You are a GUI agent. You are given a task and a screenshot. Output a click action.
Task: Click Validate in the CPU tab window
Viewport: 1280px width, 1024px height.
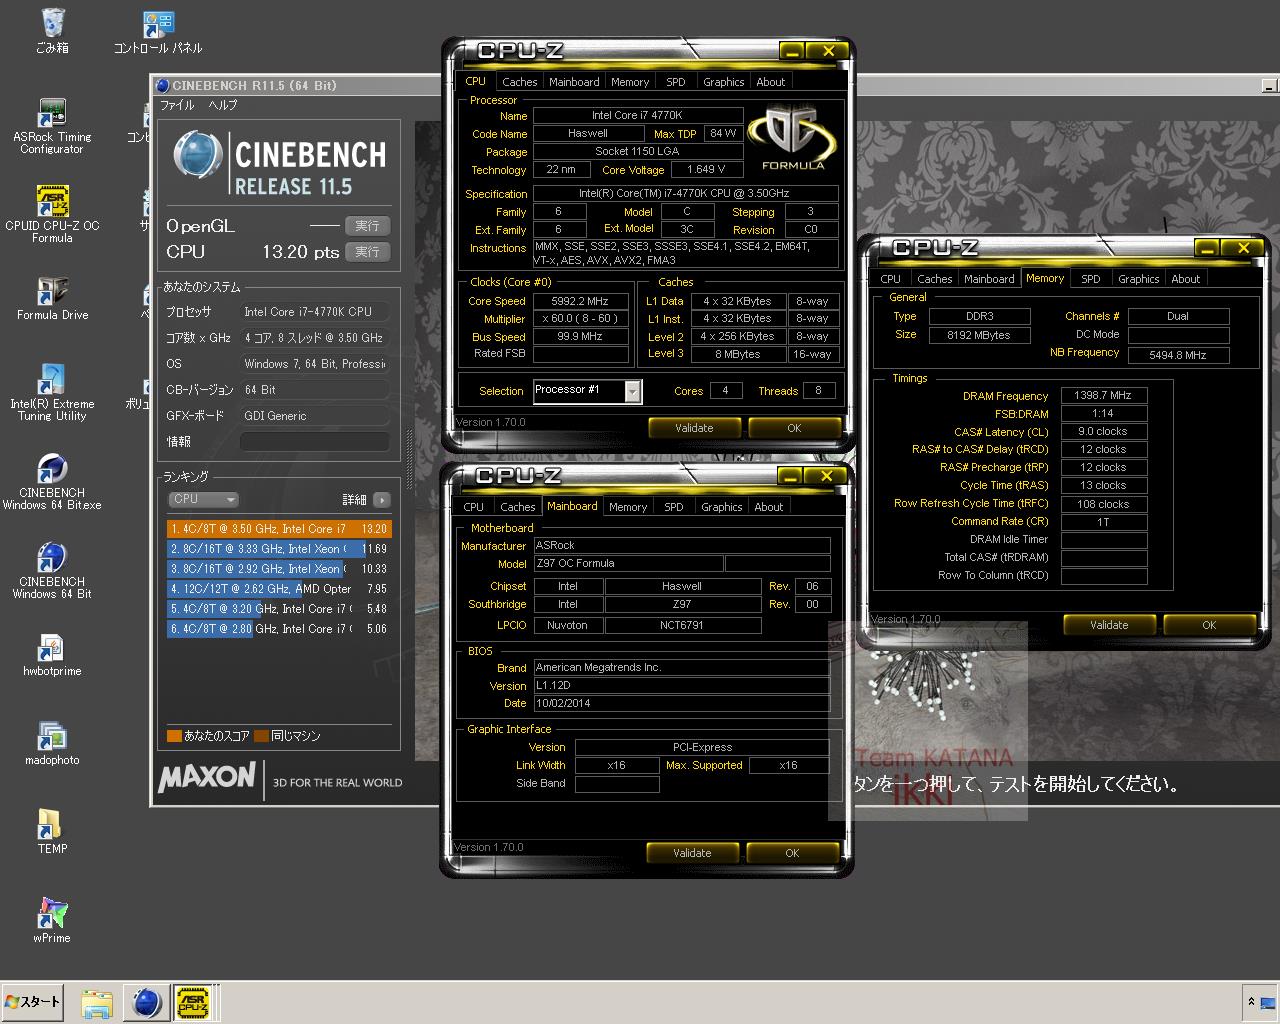[694, 428]
